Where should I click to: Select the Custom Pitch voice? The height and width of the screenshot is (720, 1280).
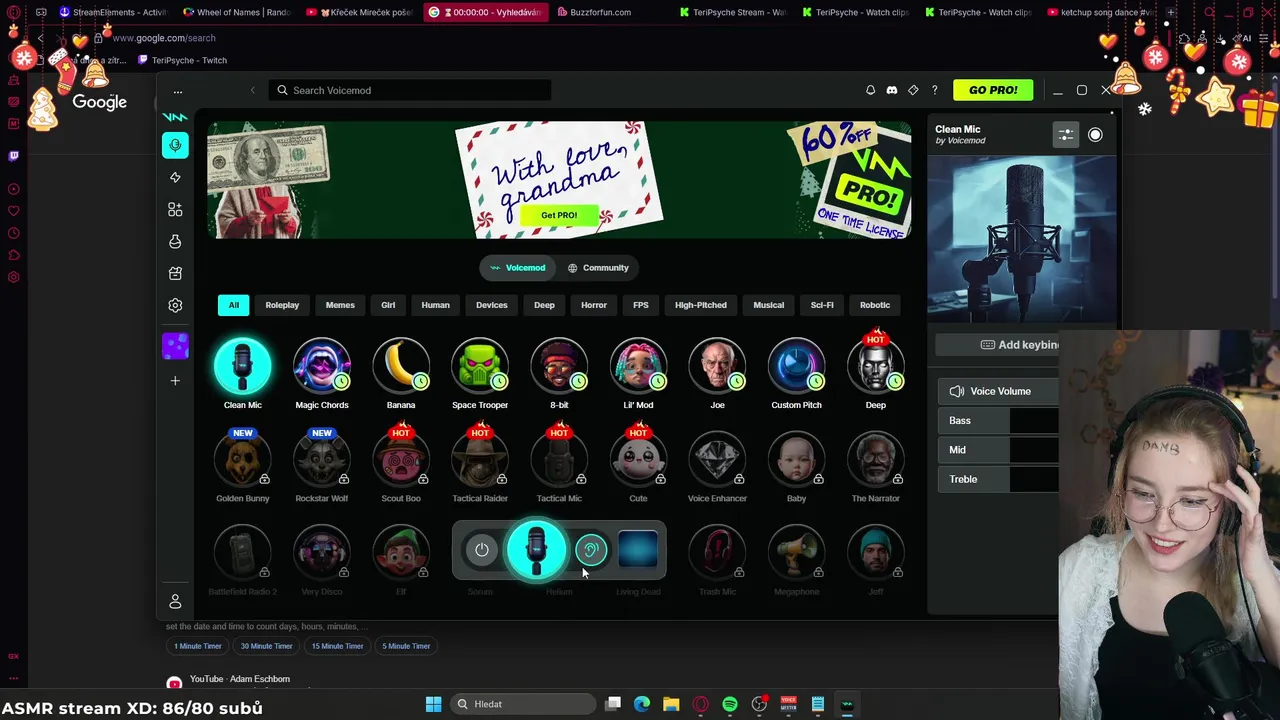click(x=796, y=366)
